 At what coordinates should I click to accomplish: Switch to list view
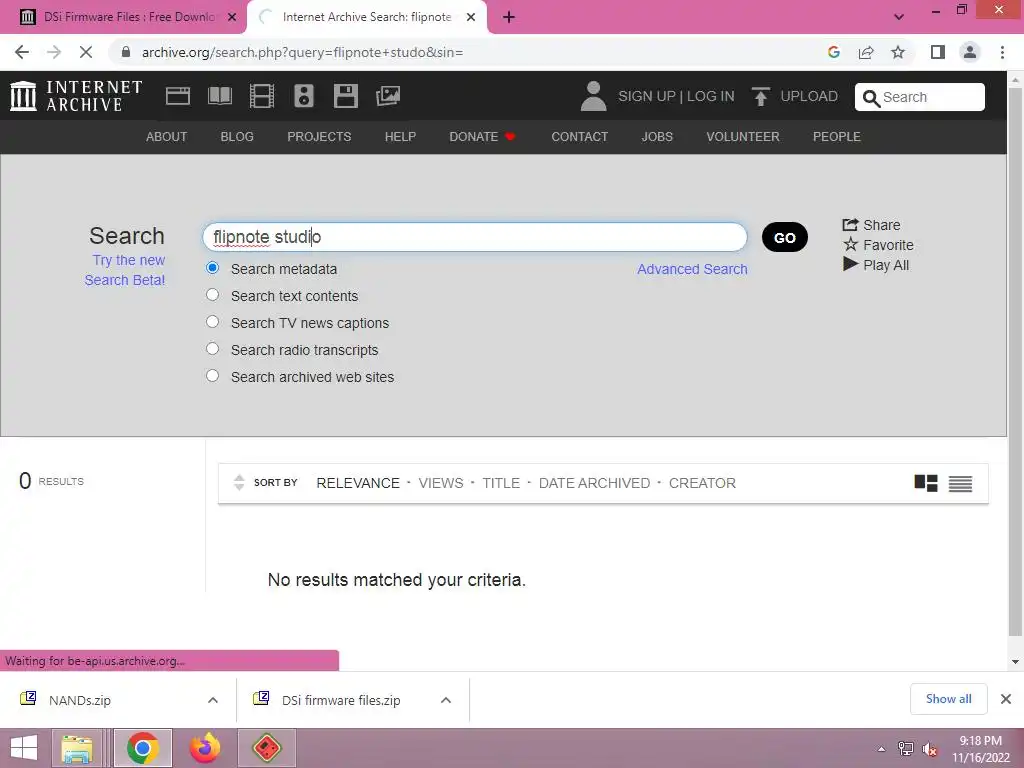pyautogui.click(x=960, y=483)
